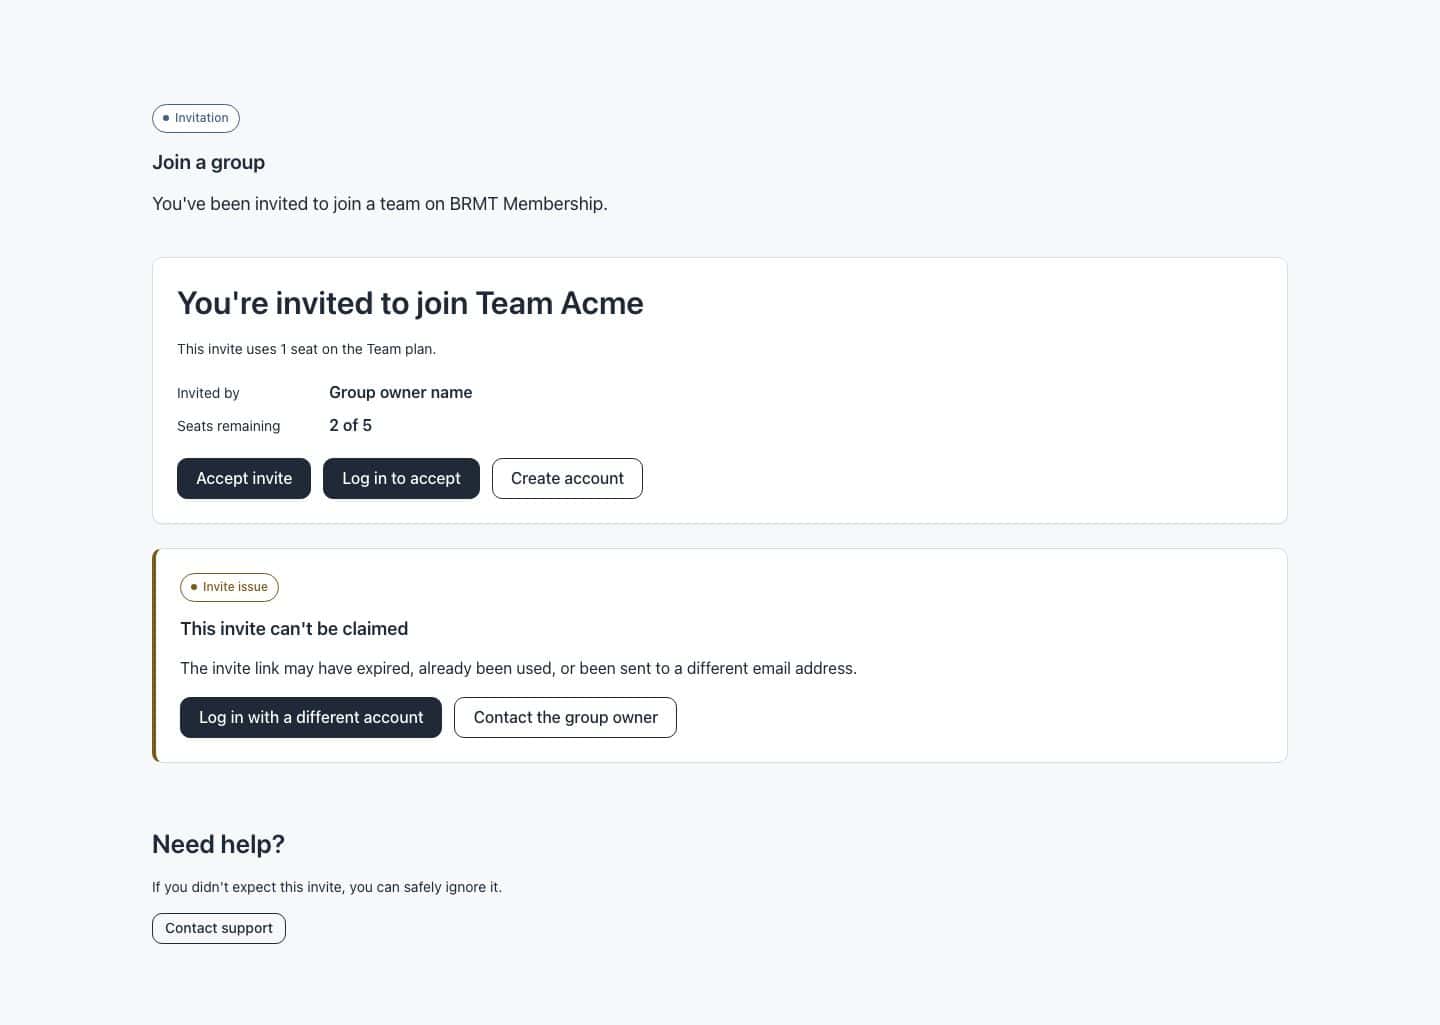Click the Accept invite button

[x=244, y=478]
